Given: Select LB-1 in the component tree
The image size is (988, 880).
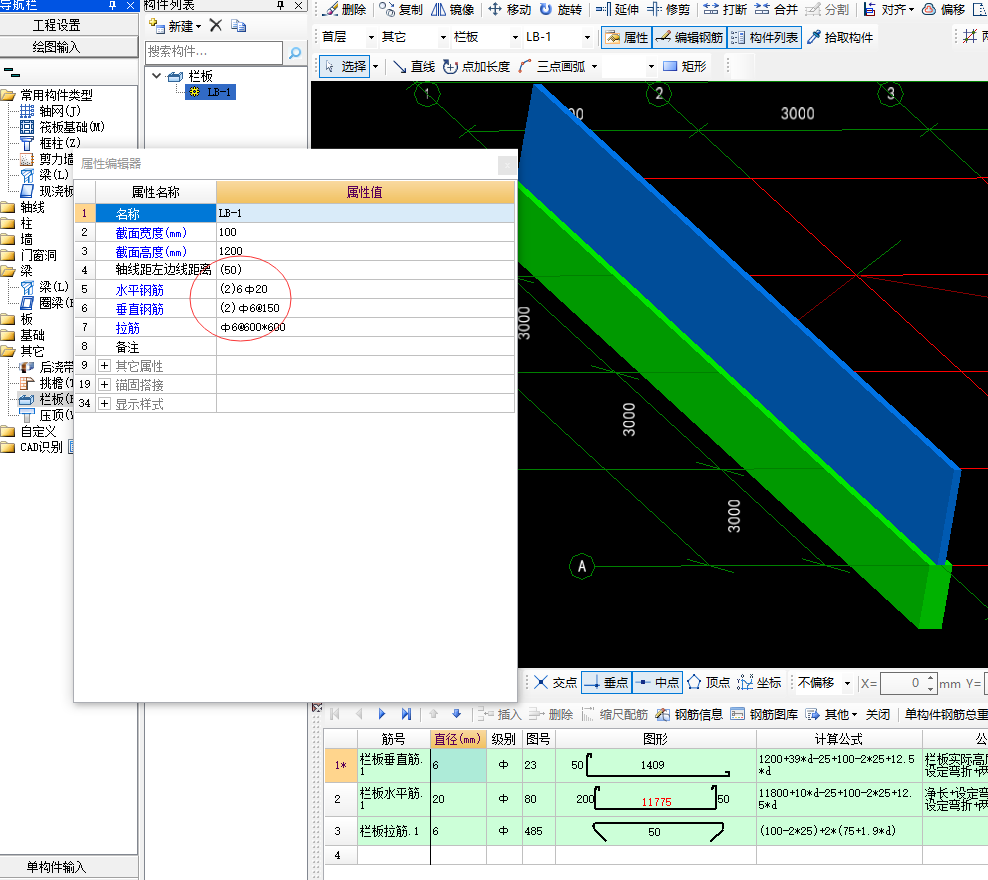Looking at the screenshot, I should pos(211,92).
